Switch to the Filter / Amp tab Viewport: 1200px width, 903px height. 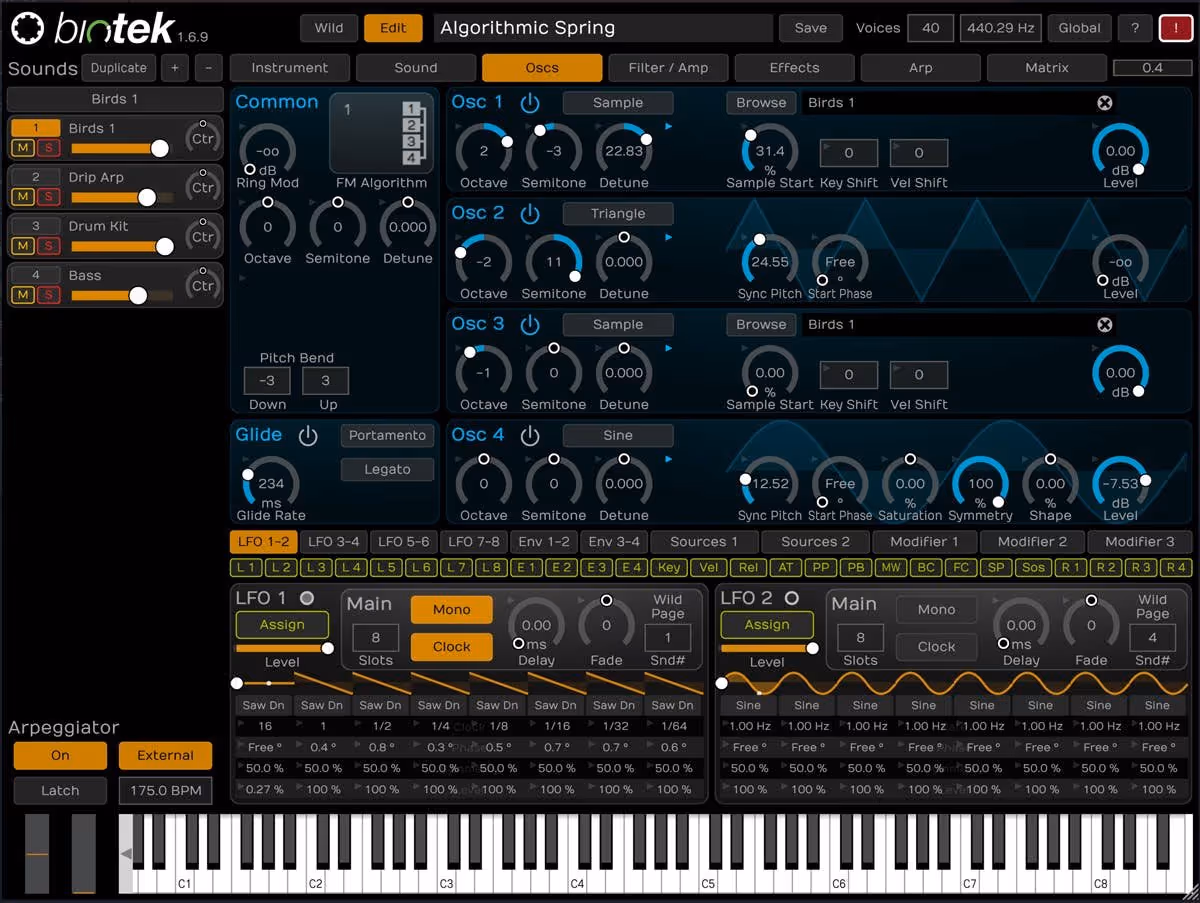click(668, 68)
